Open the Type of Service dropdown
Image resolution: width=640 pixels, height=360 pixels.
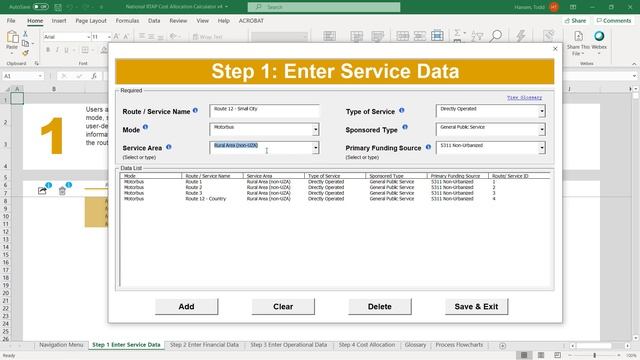542,111
